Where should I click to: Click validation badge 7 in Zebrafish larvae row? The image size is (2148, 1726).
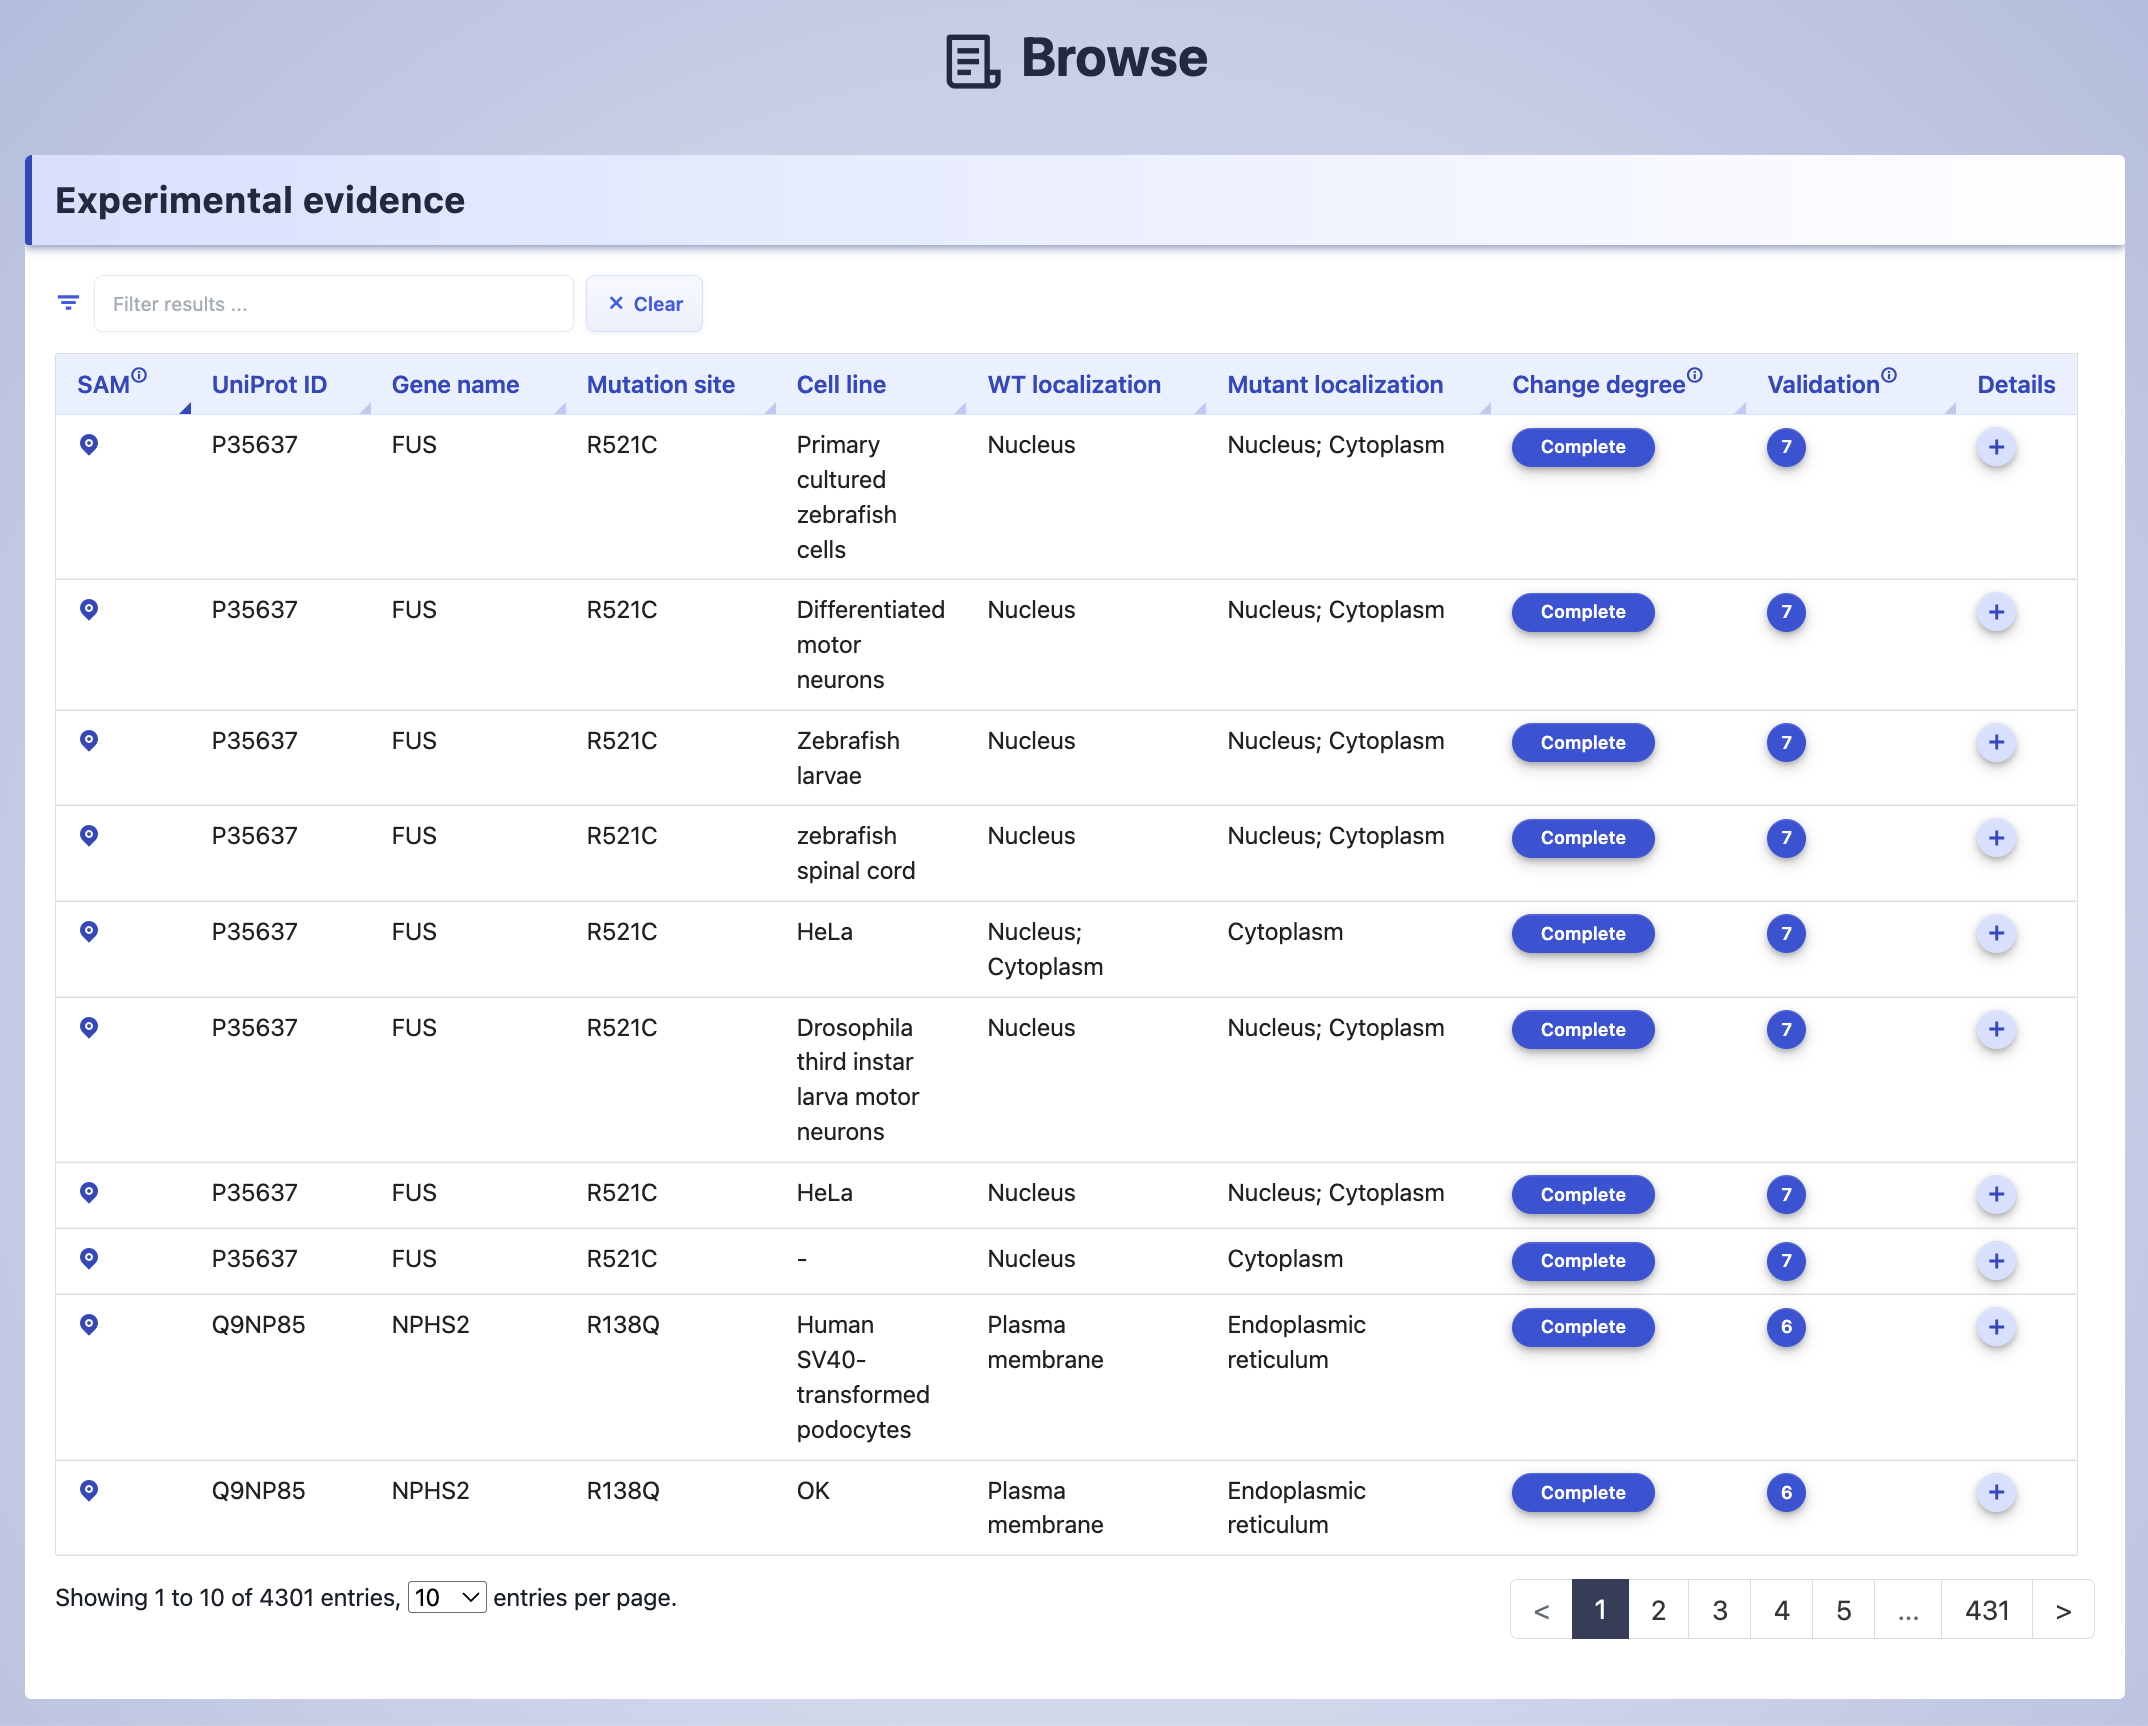1786,743
